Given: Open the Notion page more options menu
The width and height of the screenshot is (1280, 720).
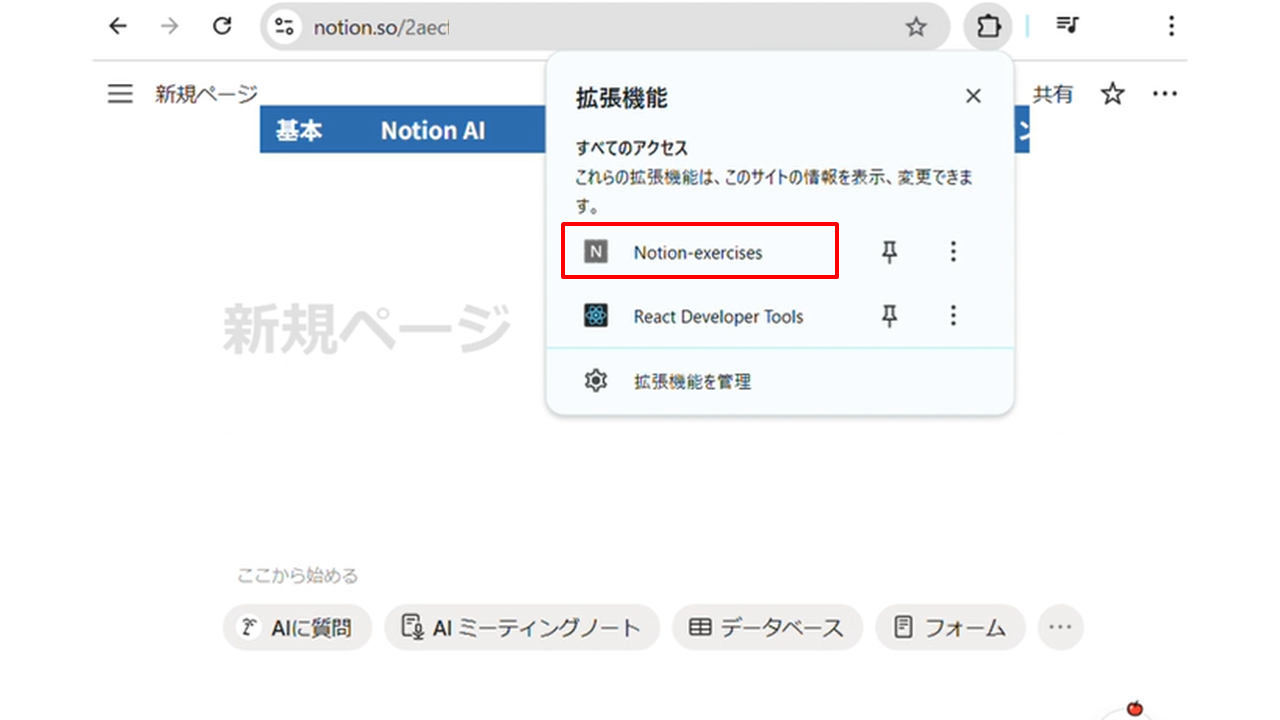Looking at the screenshot, I should coord(1165,94).
